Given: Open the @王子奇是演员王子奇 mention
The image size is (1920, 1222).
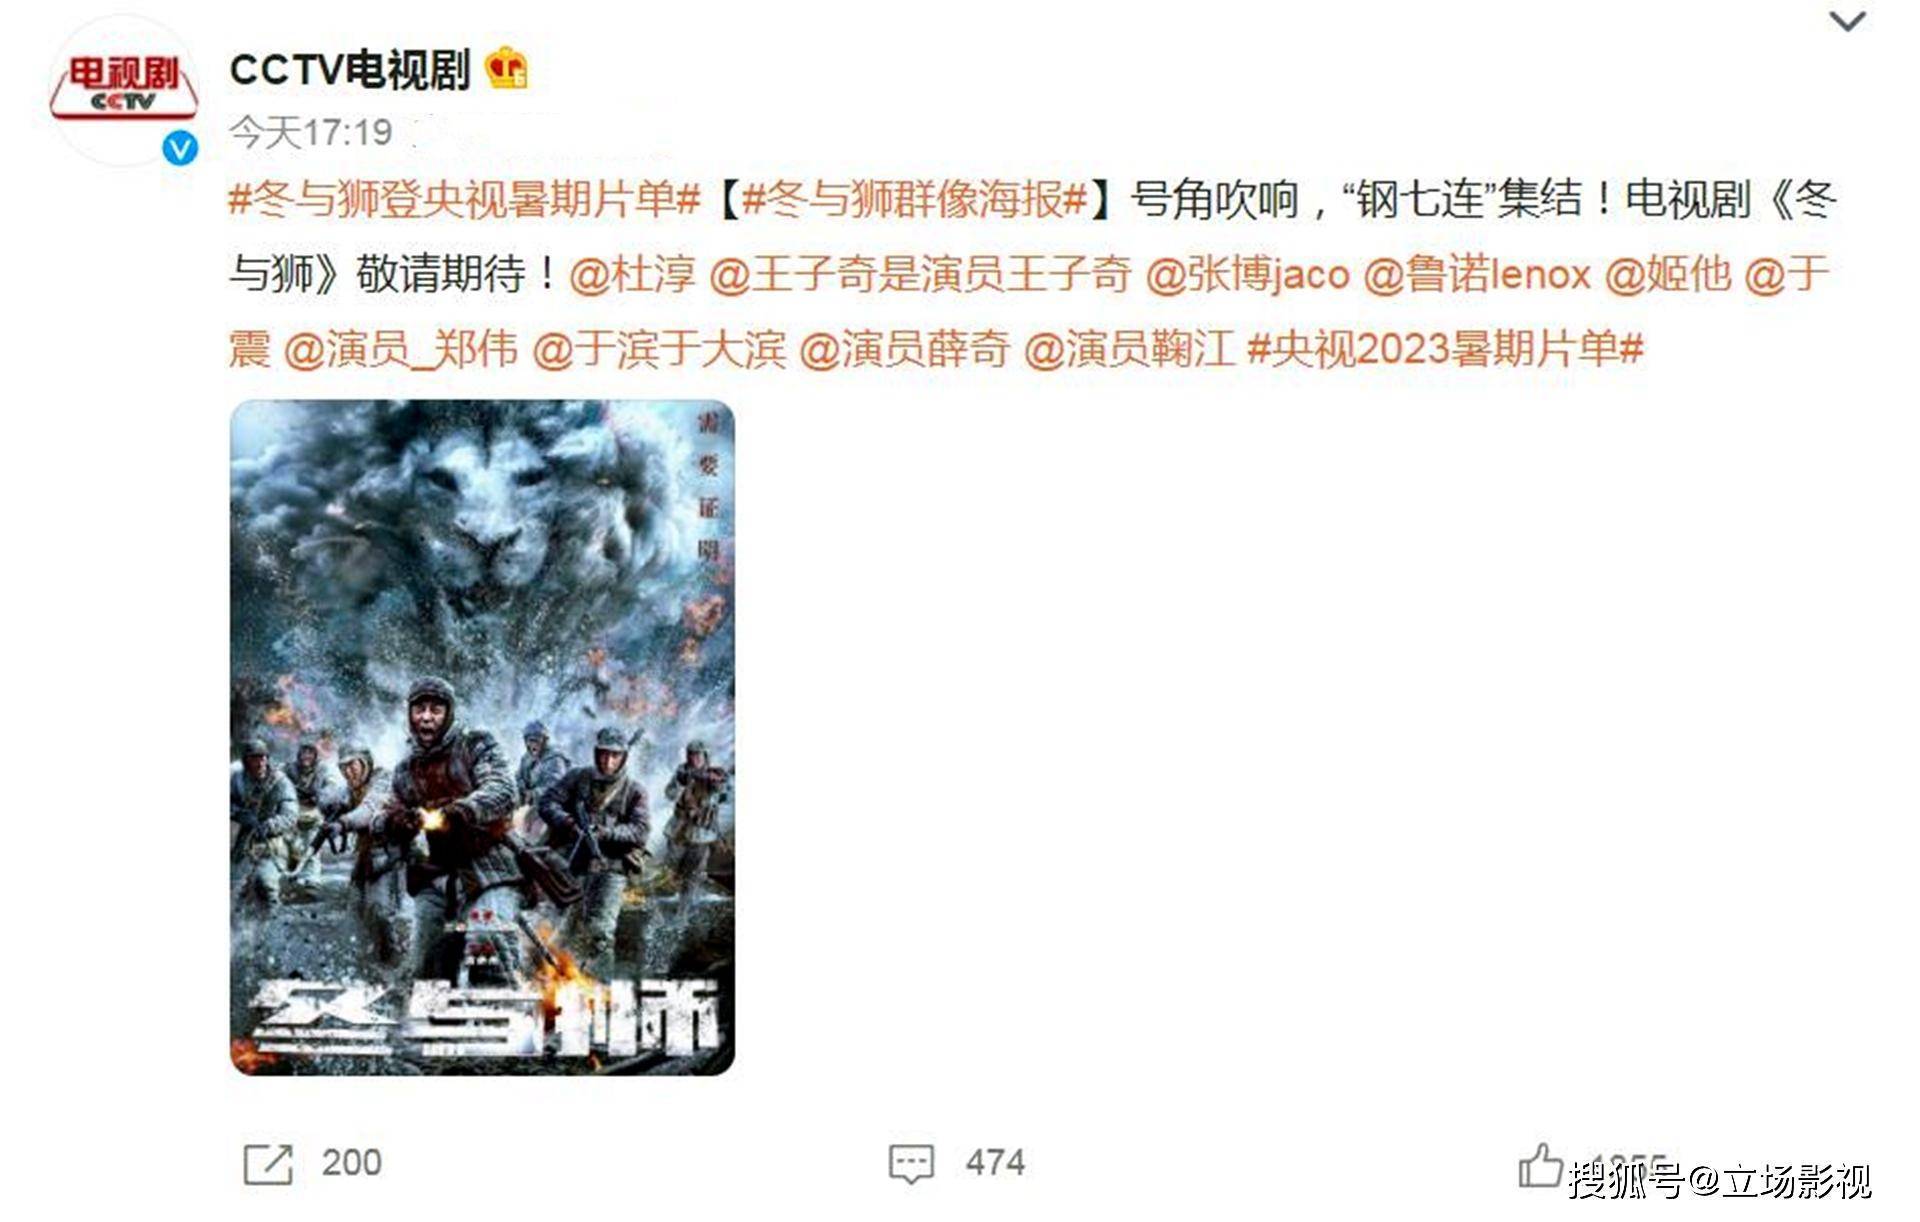Looking at the screenshot, I should coord(920,274).
